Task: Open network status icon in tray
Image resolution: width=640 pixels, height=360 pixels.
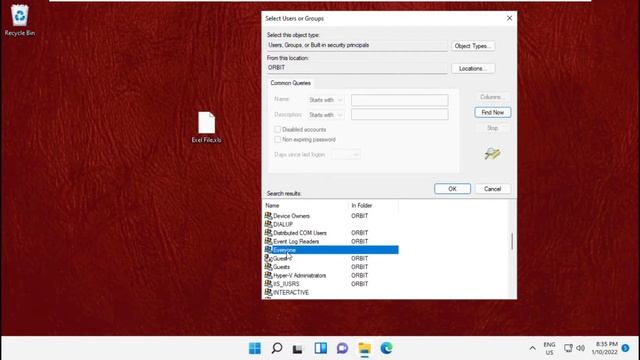Action: pos(568,348)
